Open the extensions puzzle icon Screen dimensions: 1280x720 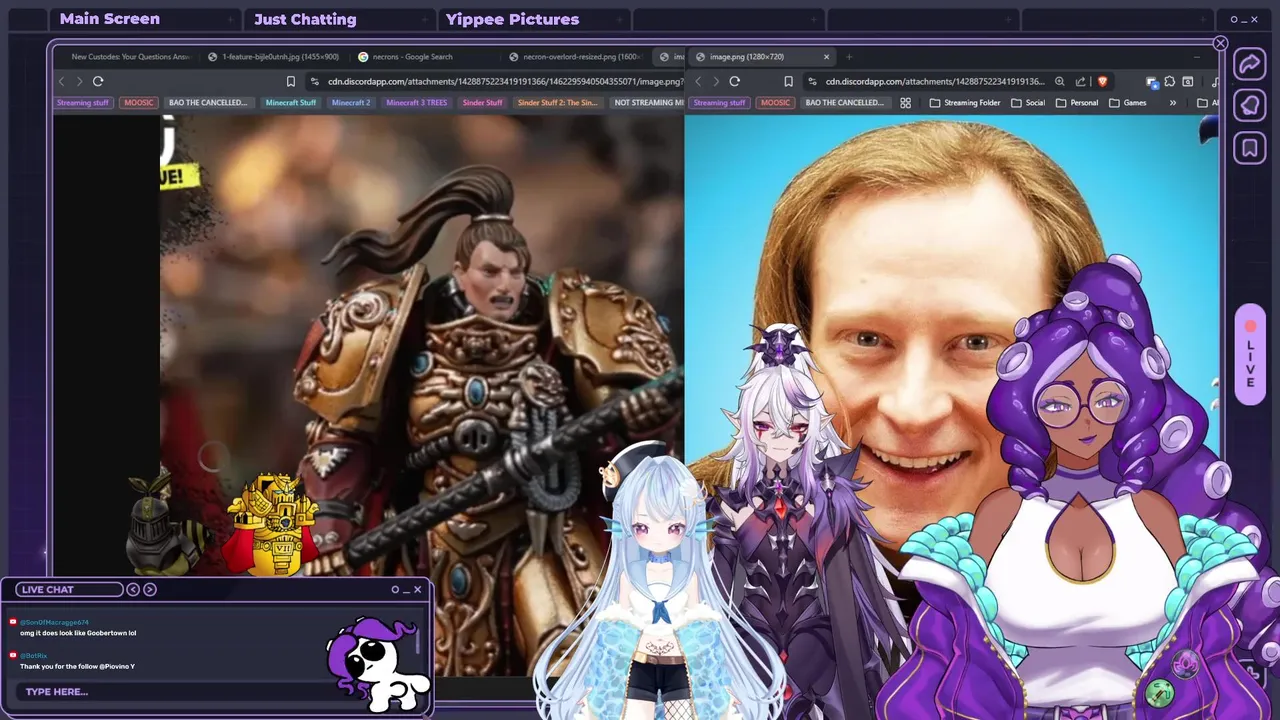coord(1169,82)
